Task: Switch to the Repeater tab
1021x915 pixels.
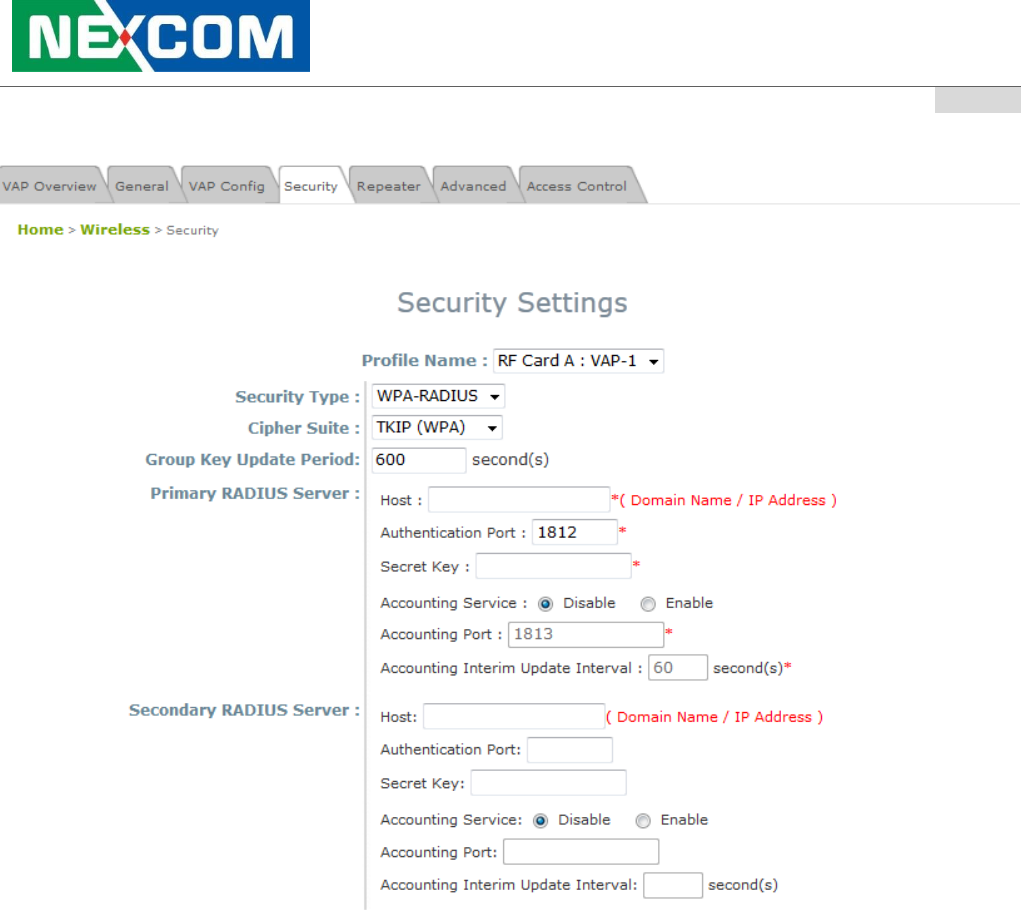Action: point(389,186)
